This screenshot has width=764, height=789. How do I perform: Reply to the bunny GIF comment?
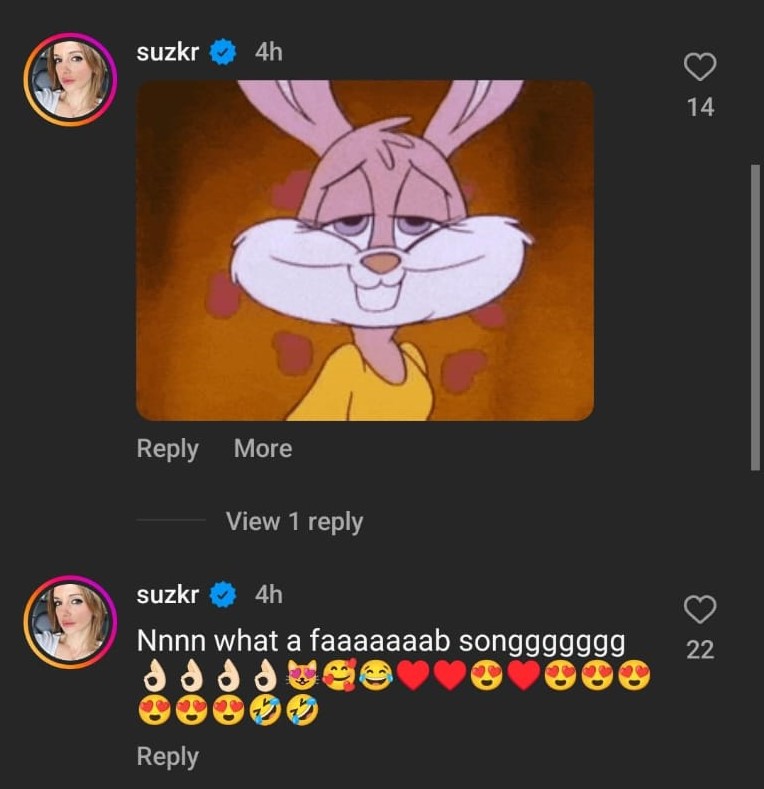tap(167, 449)
